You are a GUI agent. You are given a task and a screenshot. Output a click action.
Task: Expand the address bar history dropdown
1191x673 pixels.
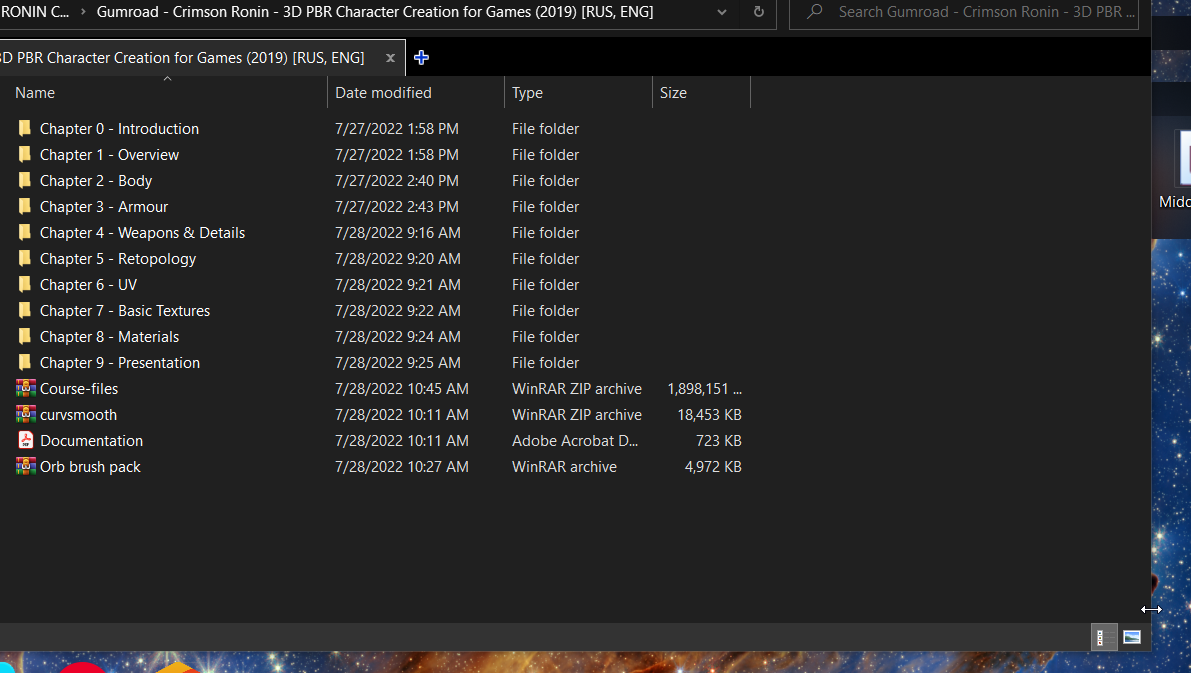click(722, 12)
